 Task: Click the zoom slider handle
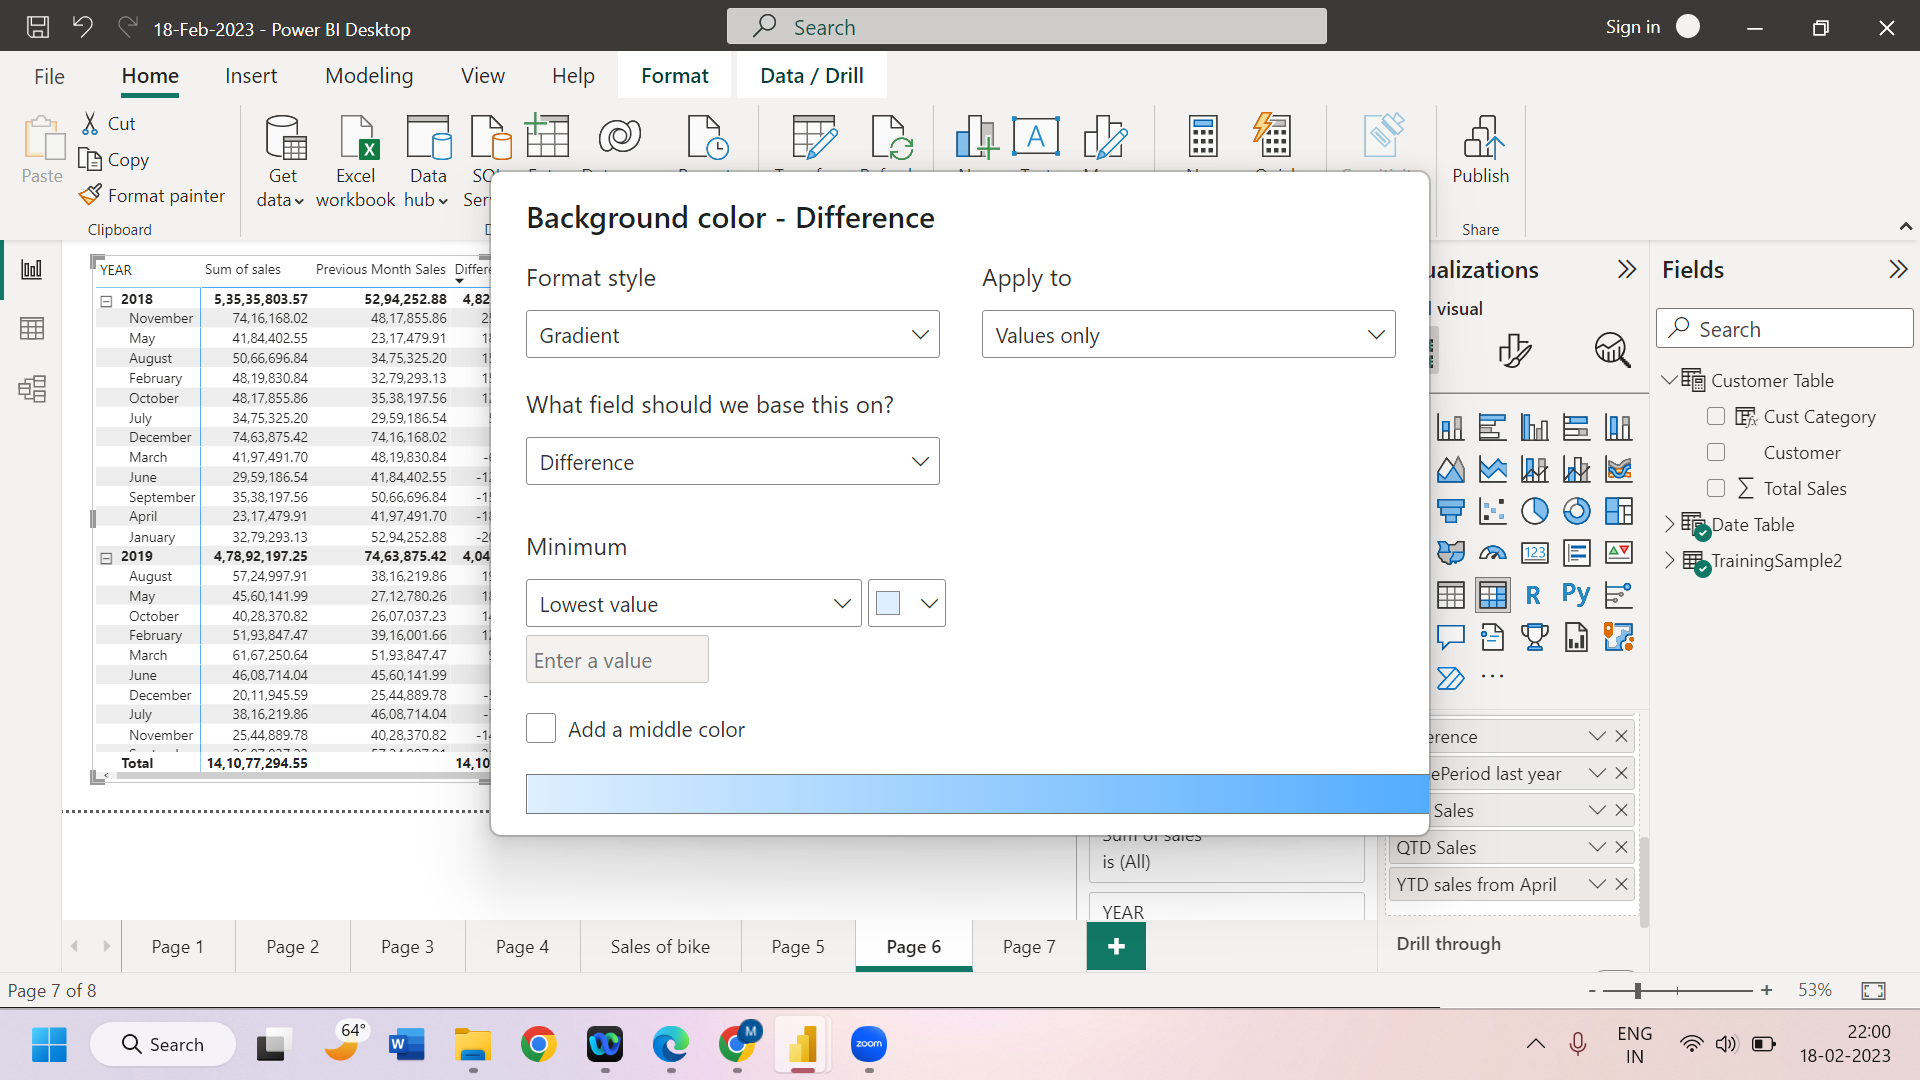[x=1638, y=990]
